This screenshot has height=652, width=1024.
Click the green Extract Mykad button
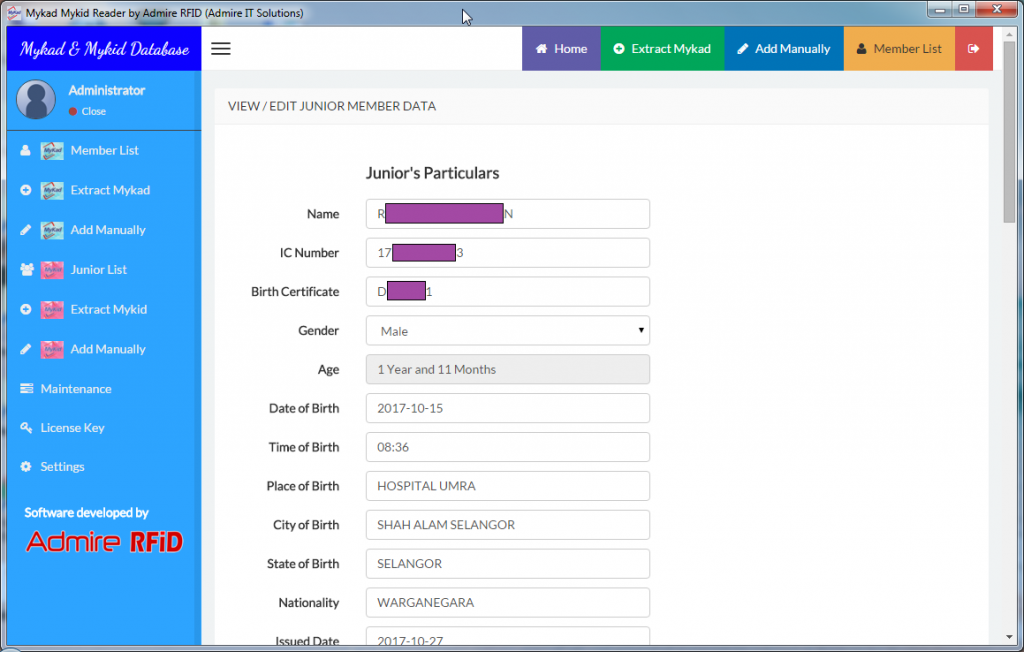pyautogui.click(x=661, y=49)
